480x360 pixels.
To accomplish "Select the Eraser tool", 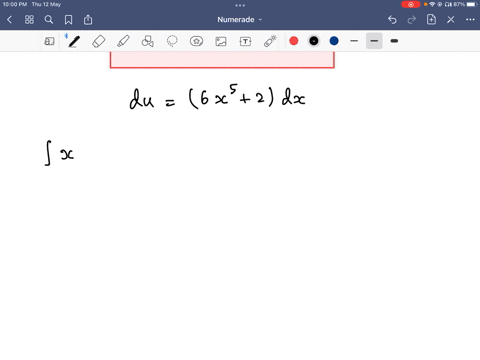I will pos(99,41).
